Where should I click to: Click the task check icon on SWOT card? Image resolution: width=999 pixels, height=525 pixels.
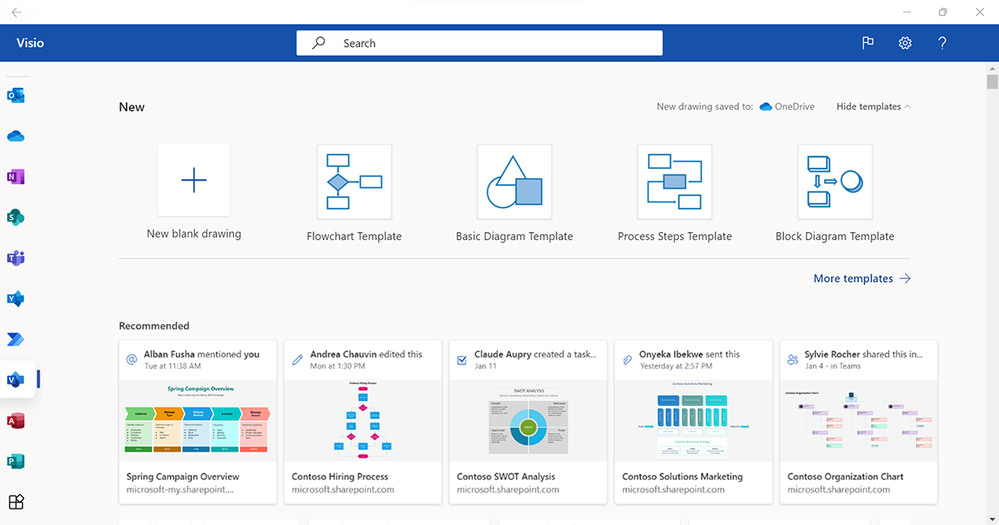[x=462, y=360]
